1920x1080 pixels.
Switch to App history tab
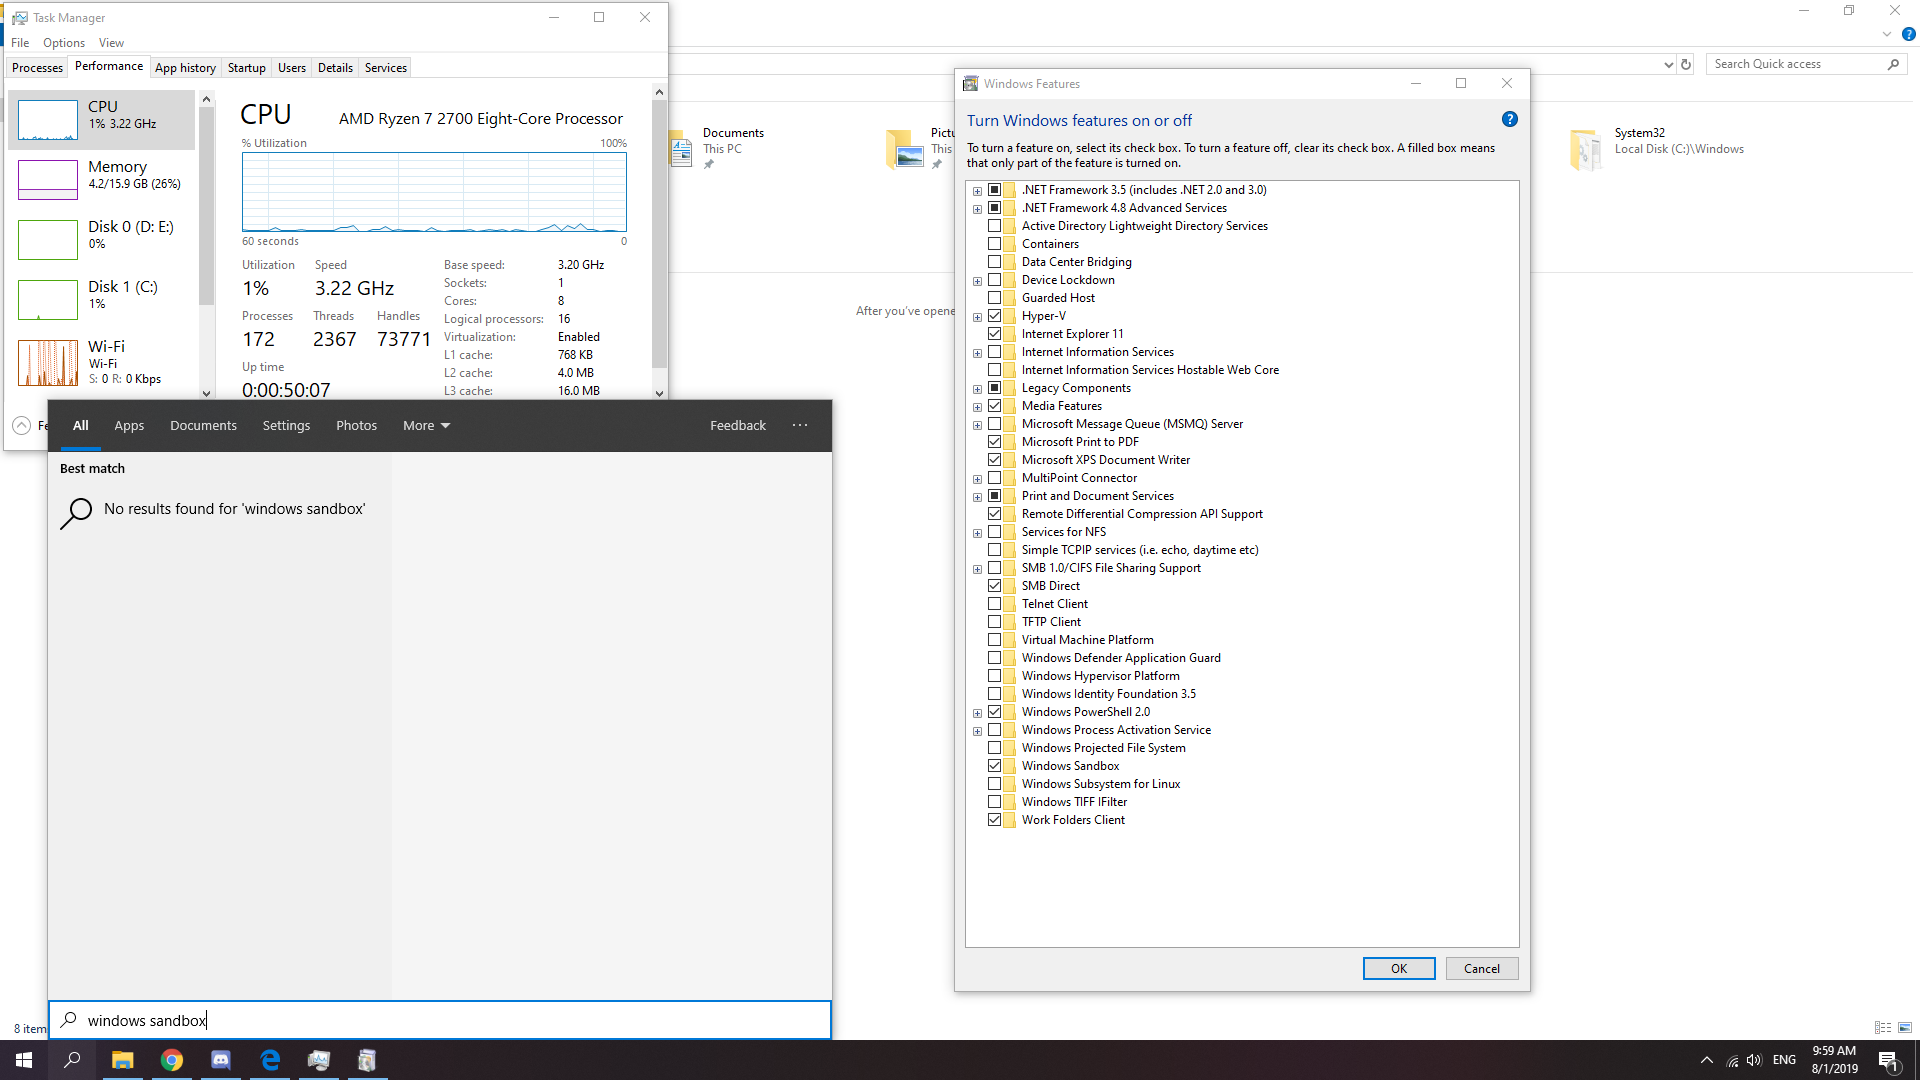[x=185, y=67]
